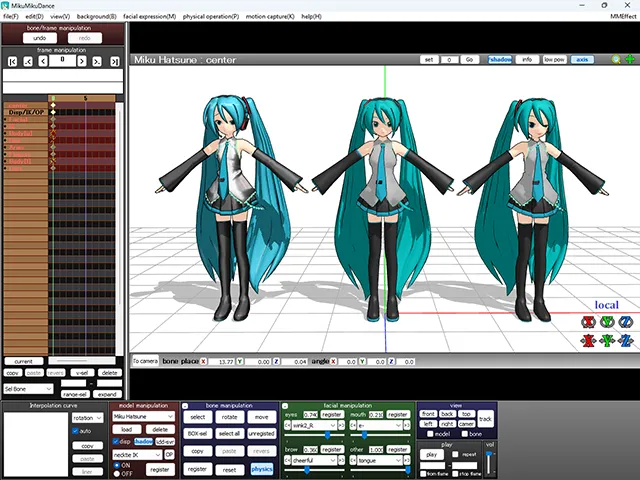640x480 pixels.
Task: Open the necktie IK dropdown
Action: tap(137, 455)
